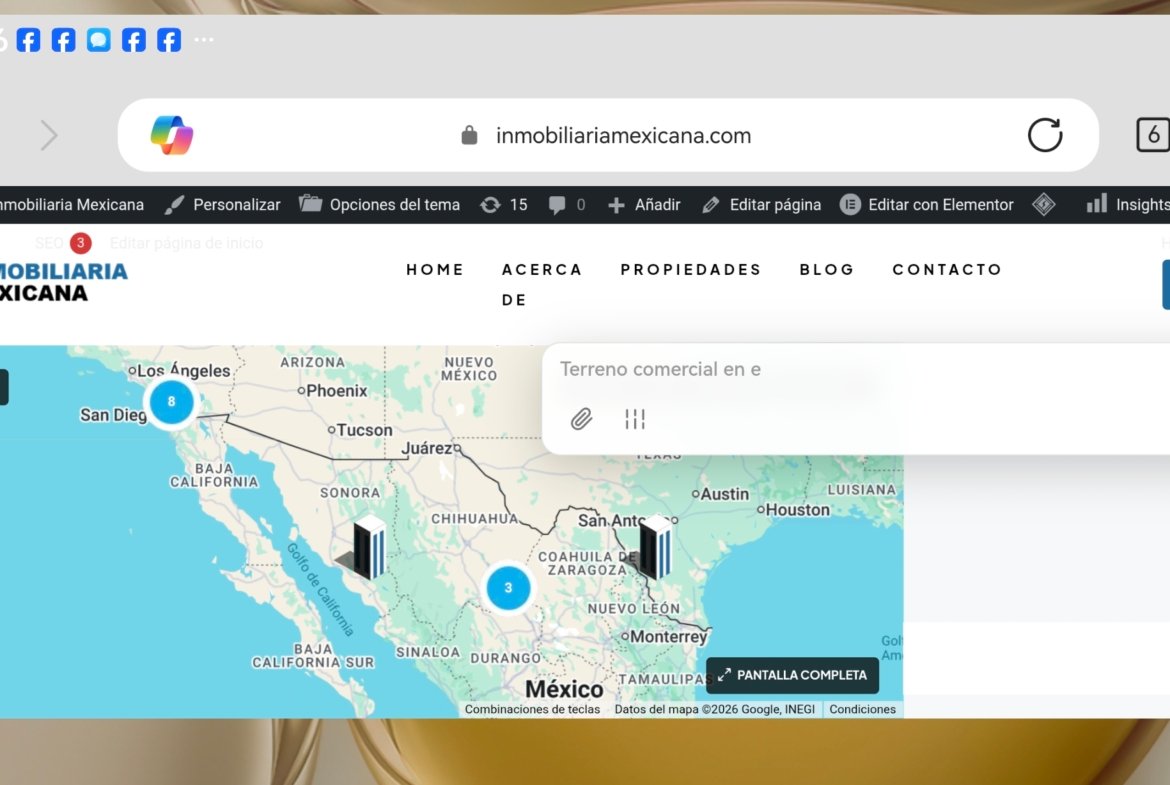Click the Copilot icon in the address bar

[171, 135]
